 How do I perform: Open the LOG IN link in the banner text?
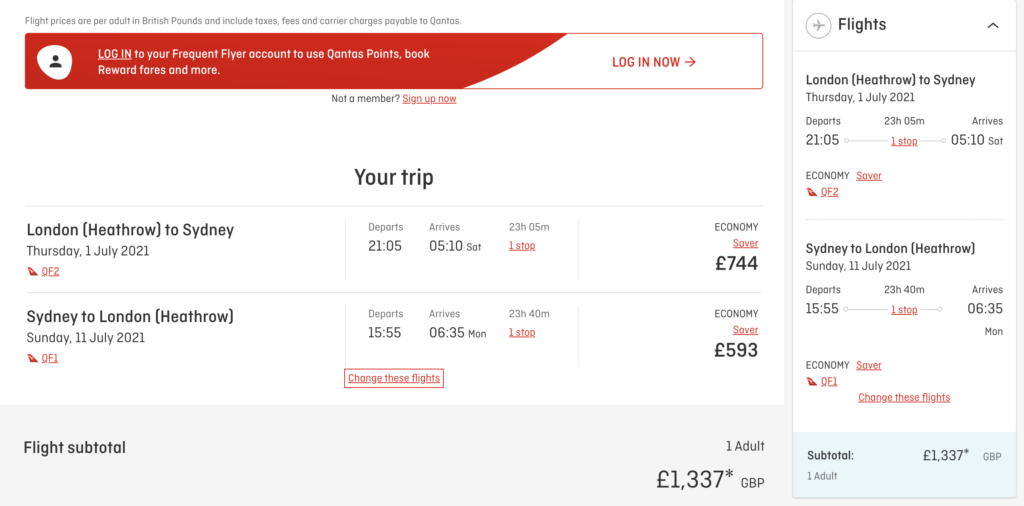click(114, 54)
